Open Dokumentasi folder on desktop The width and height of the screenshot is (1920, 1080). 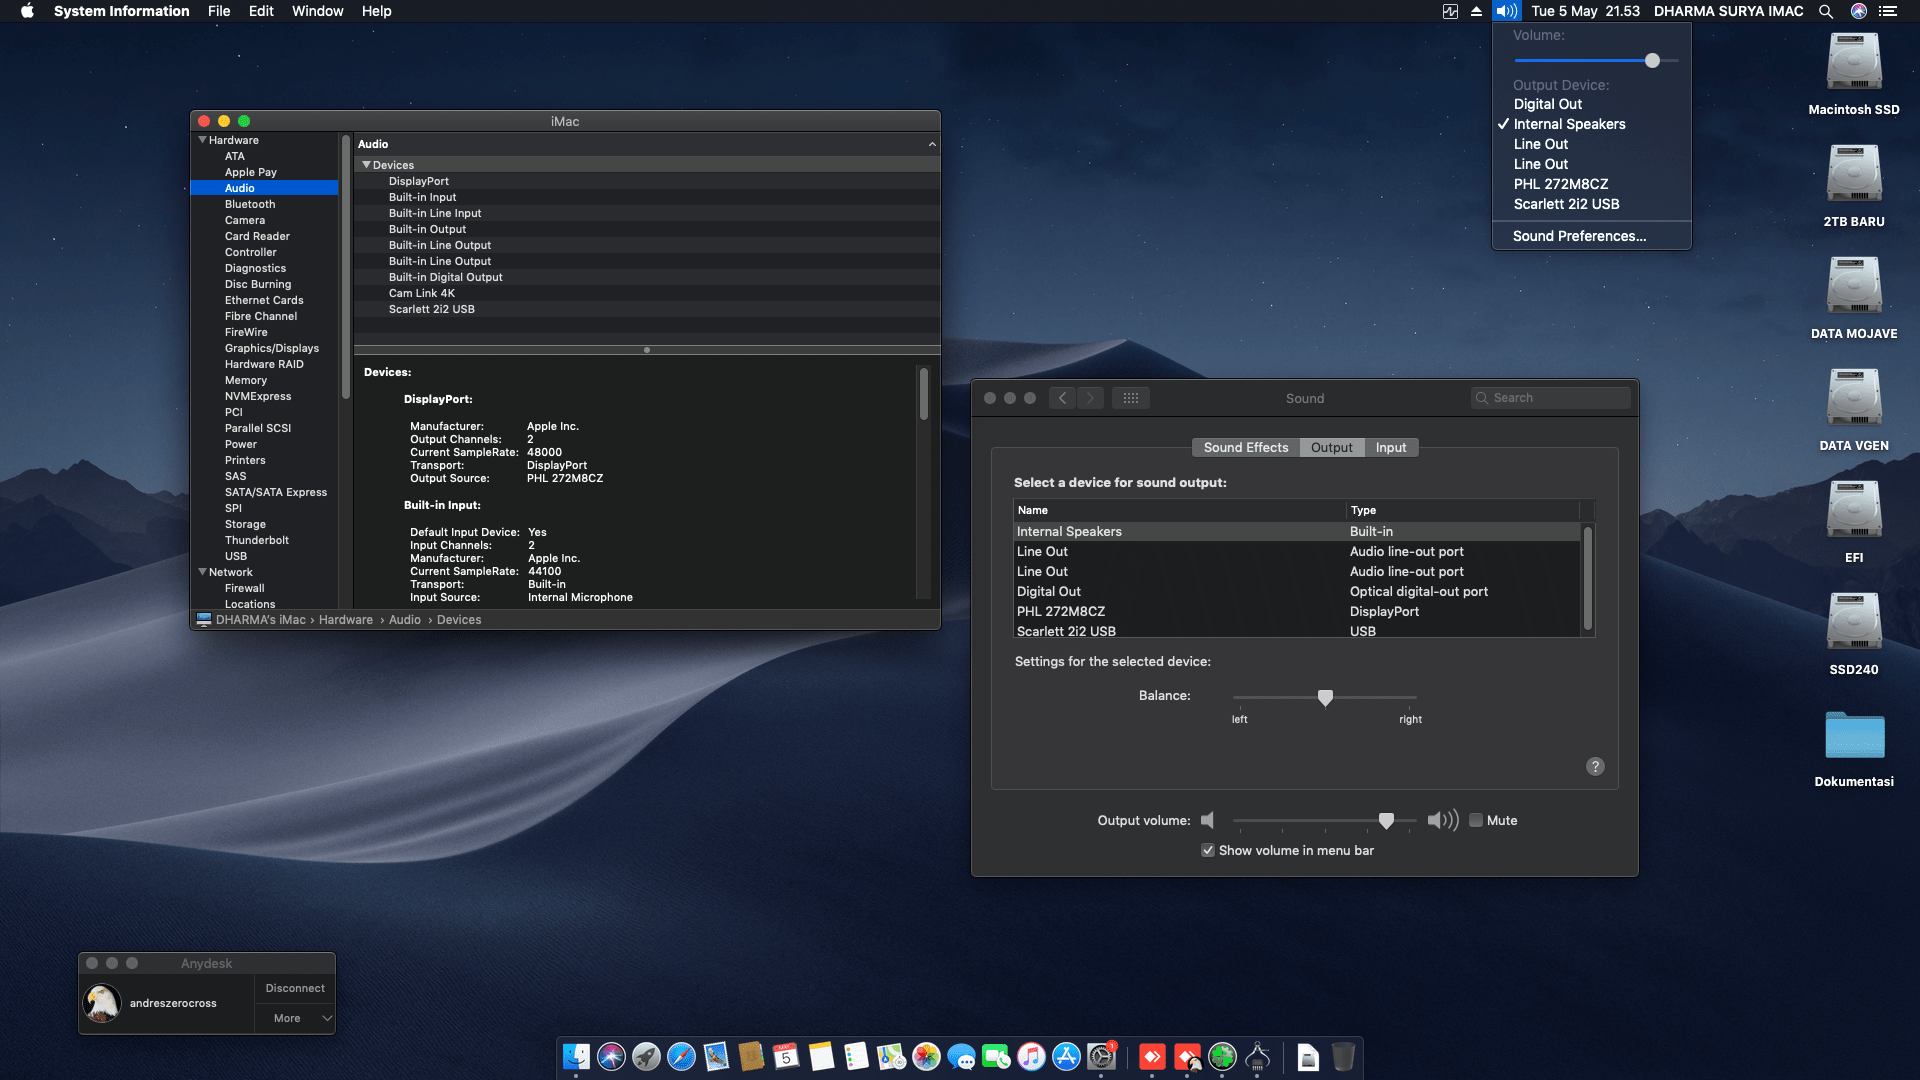pyautogui.click(x=1854, y=735)
